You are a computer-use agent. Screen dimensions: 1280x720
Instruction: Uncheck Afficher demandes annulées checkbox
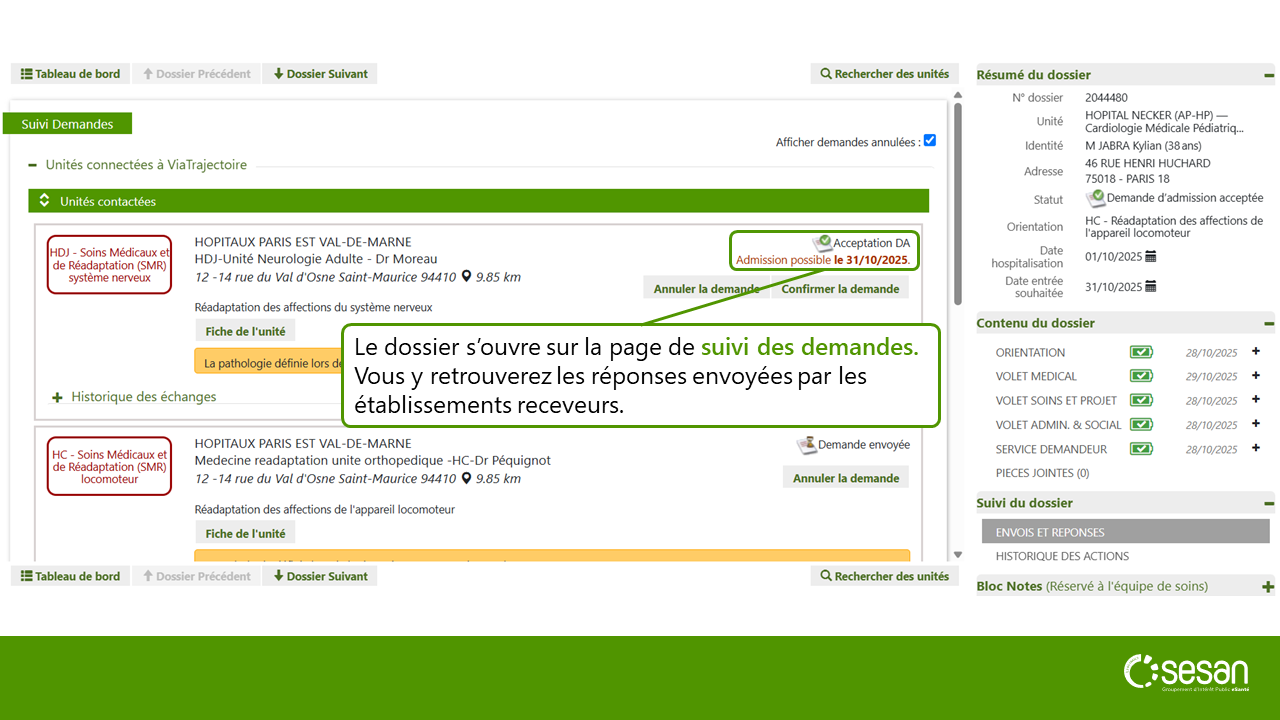[930, 141]
